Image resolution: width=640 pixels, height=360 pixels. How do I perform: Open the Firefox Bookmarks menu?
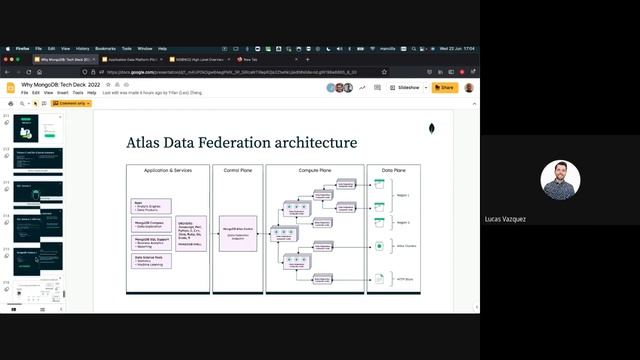pos(105,49)
